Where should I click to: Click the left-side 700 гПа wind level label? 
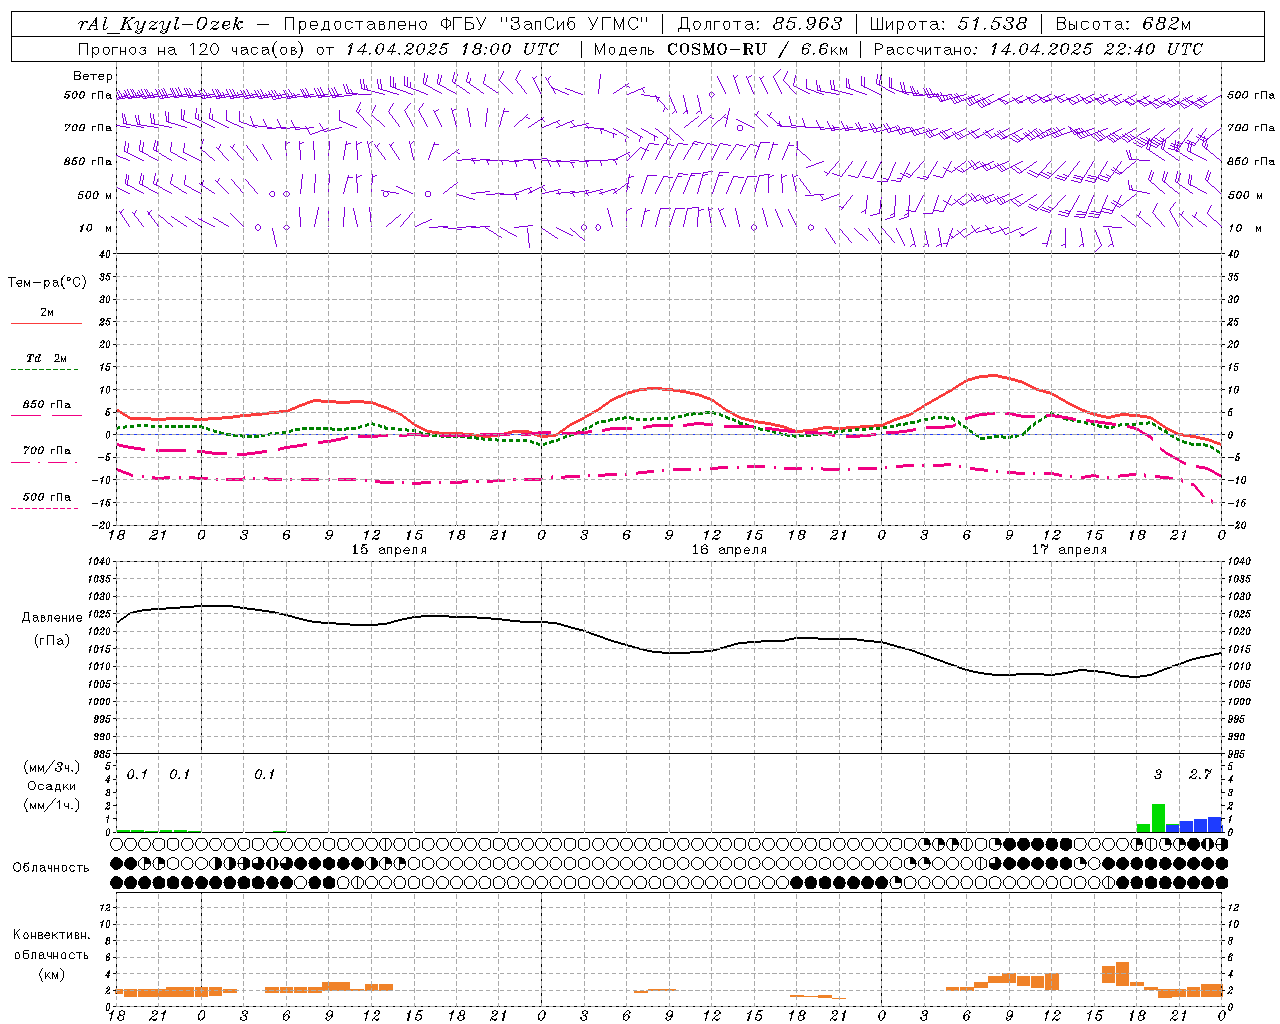(x=89, y=128)
